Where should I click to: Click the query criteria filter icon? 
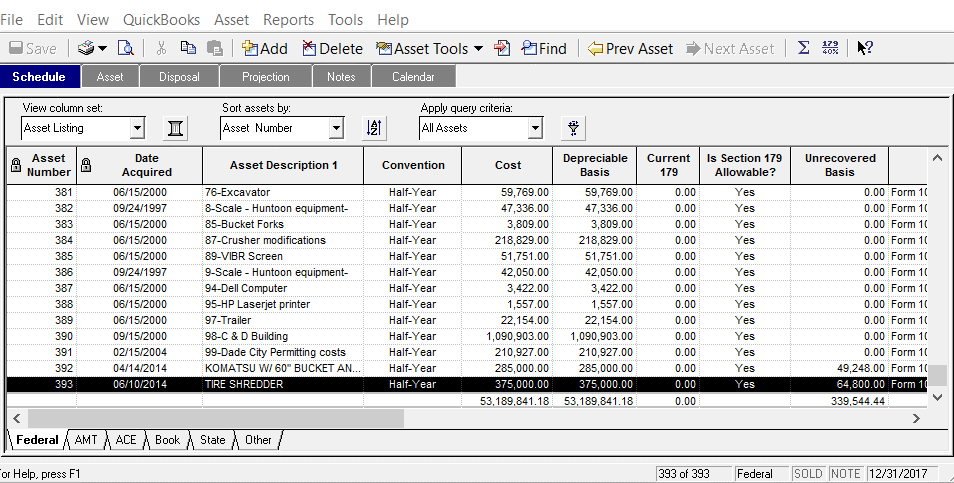(x=573, y=128)
